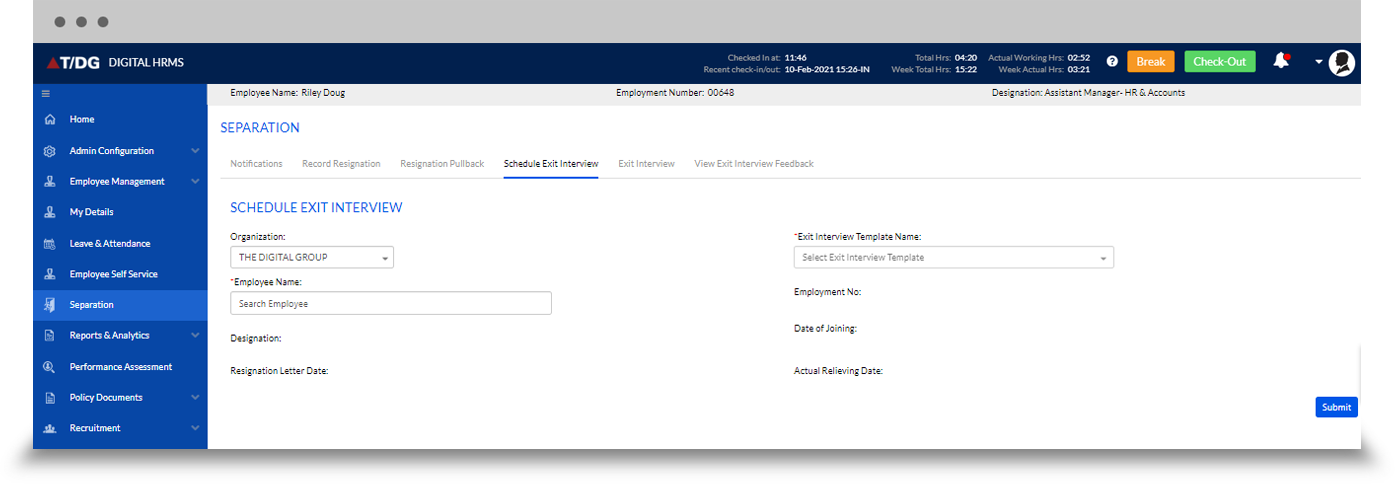This screenshot has width=1395, height=484.
Task: Open the Organization dropdown
Action: click(312, 257)
